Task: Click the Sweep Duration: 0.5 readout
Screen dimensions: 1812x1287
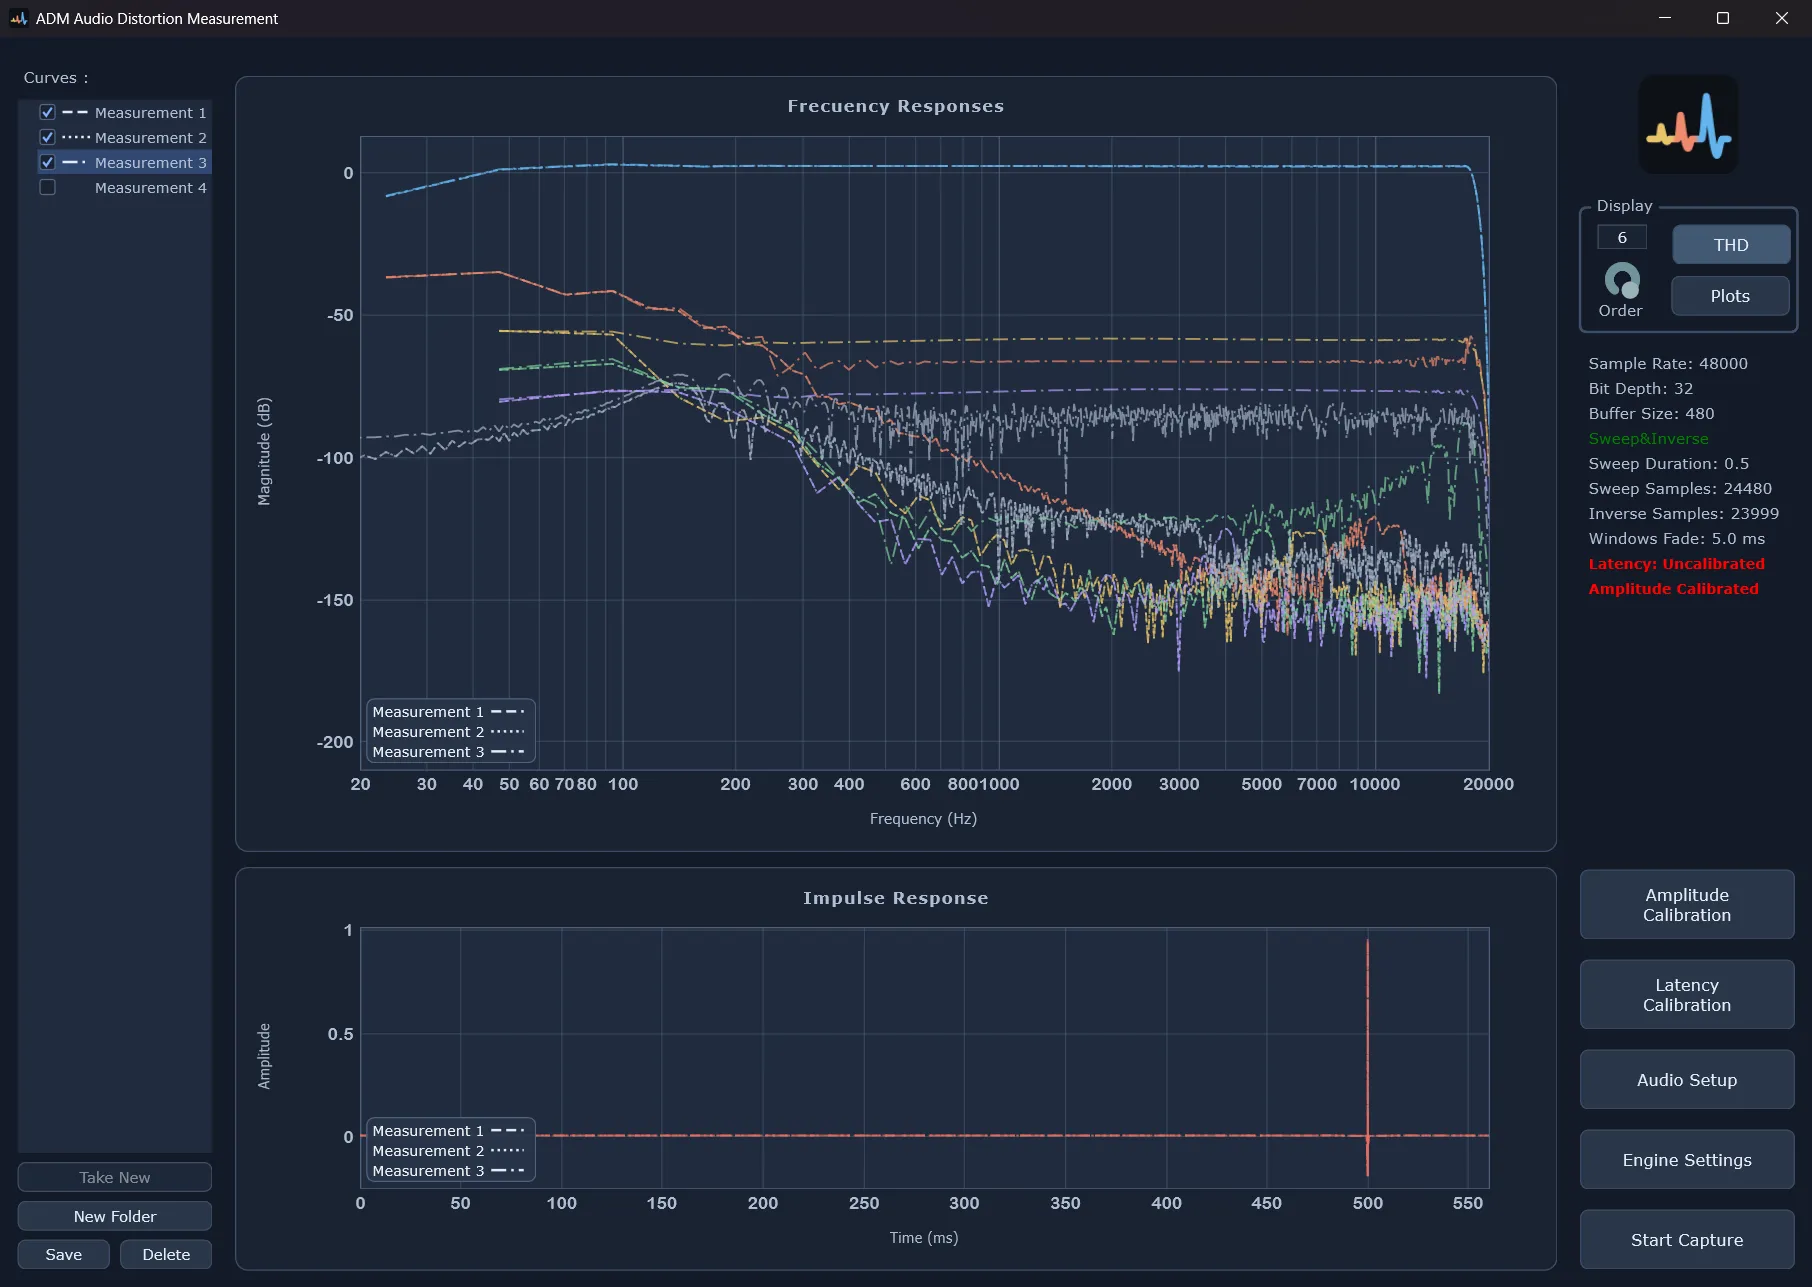Action: [1669, 463]
